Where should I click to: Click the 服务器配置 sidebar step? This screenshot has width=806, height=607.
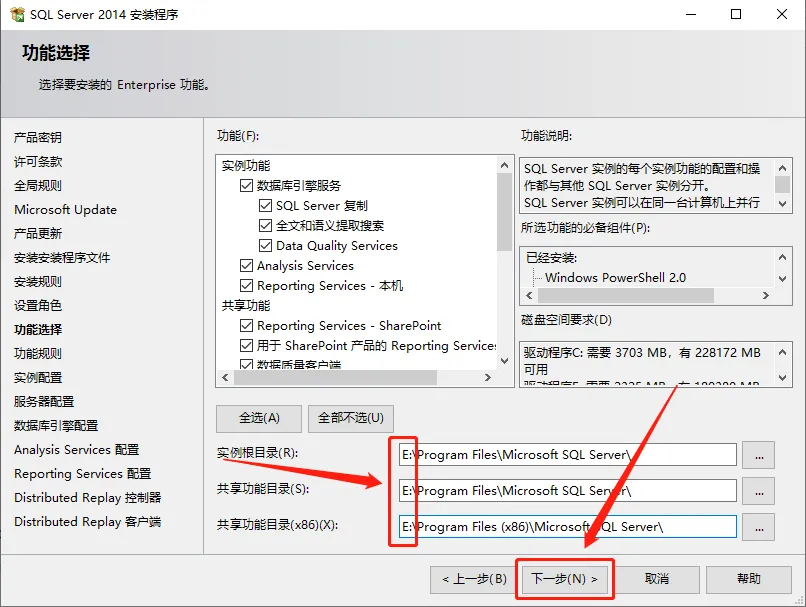click(x=44, y=401)
